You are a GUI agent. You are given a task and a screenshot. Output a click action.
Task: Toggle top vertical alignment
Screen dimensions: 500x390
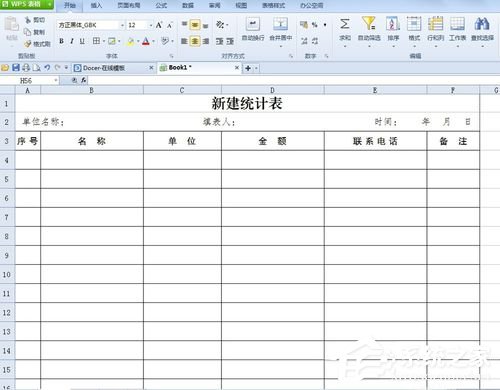coord(184,24)
